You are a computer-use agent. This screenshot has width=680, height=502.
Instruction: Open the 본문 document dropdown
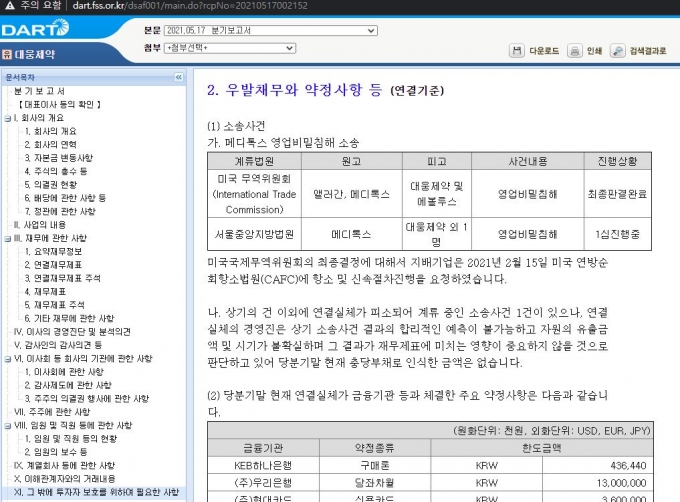tap(271, 30)
